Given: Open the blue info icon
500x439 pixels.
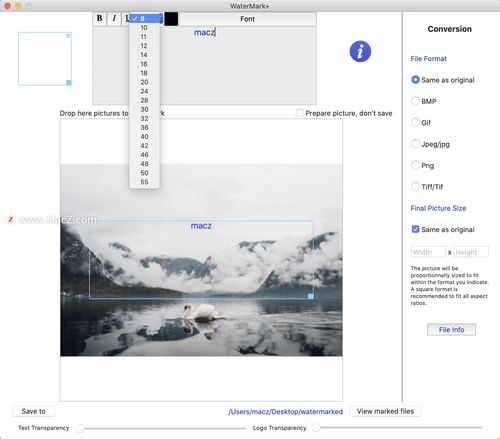Looking at the screenshot, I should pos(360,52).
